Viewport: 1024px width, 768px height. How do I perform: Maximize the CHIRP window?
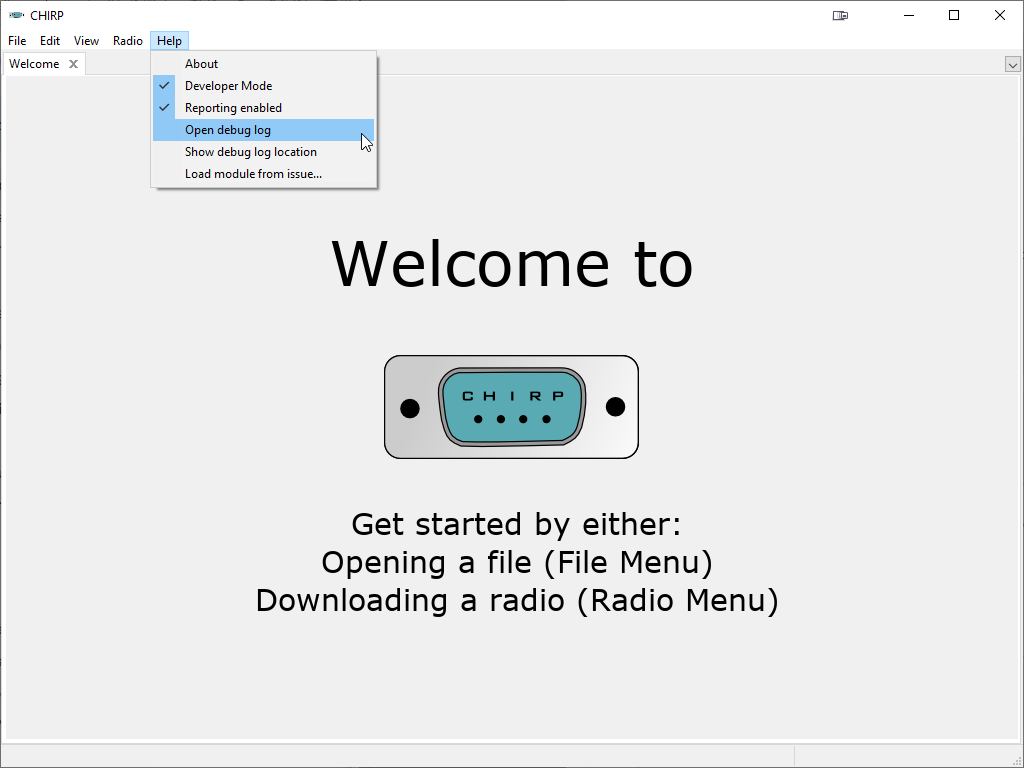point(954,15)
